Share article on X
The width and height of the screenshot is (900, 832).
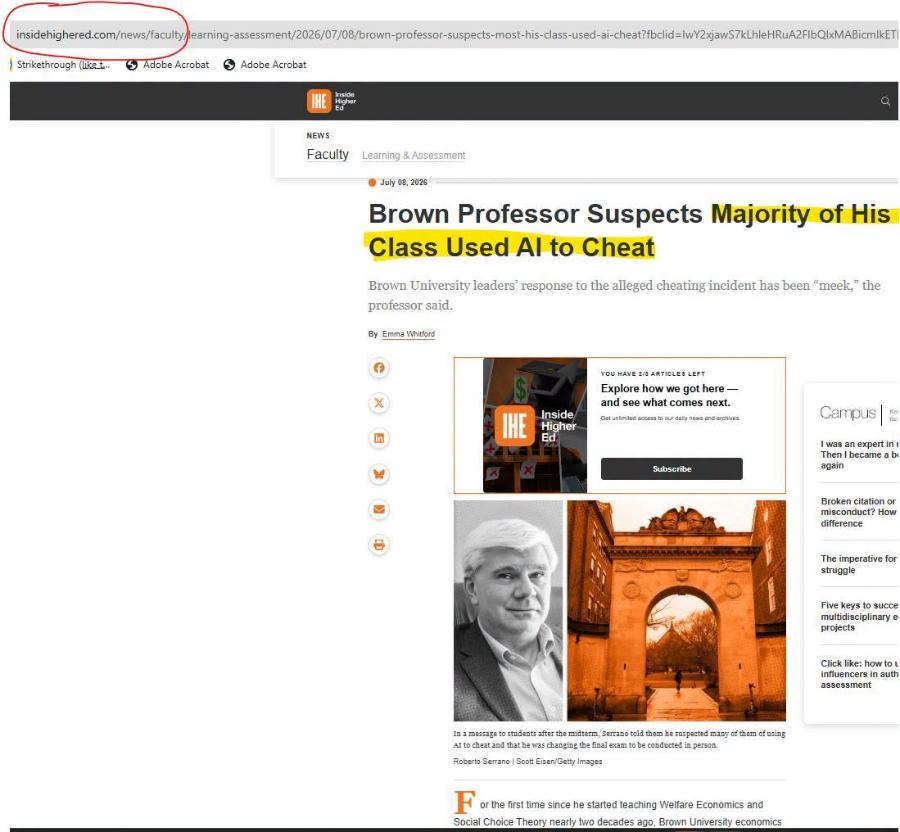pos(379,403)
